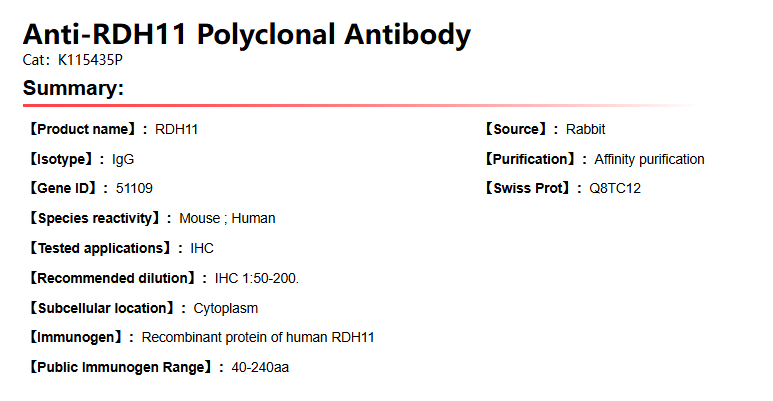Open the Swiss Prot ID Q8TC12
The width and height of the screenshot is (773, 401).
click(x=614, y=188)
